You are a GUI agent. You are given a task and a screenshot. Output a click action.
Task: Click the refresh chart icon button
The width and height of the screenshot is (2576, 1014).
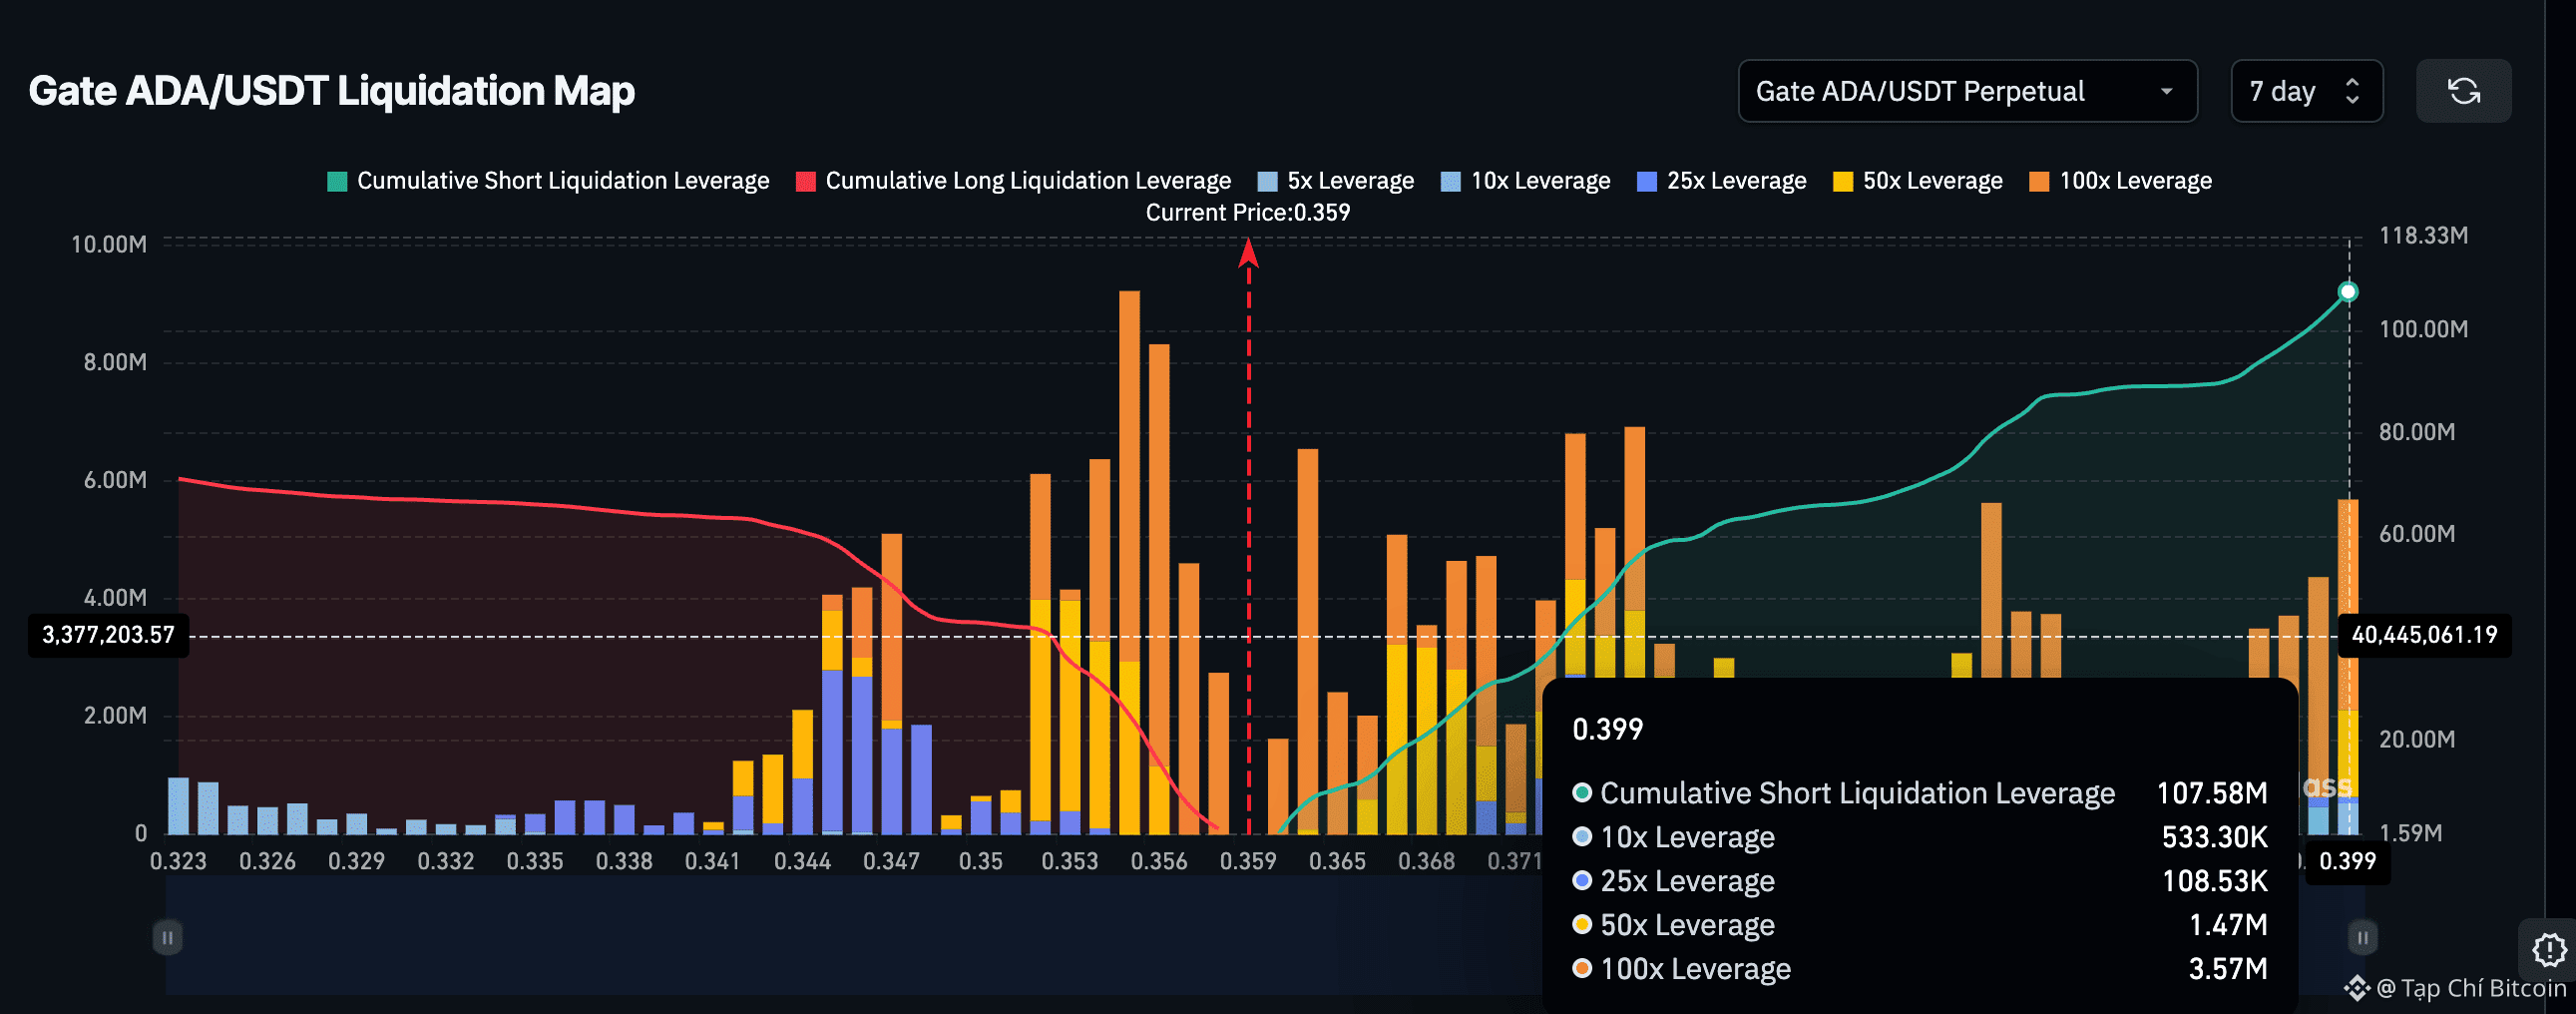tap(2463, 91)
